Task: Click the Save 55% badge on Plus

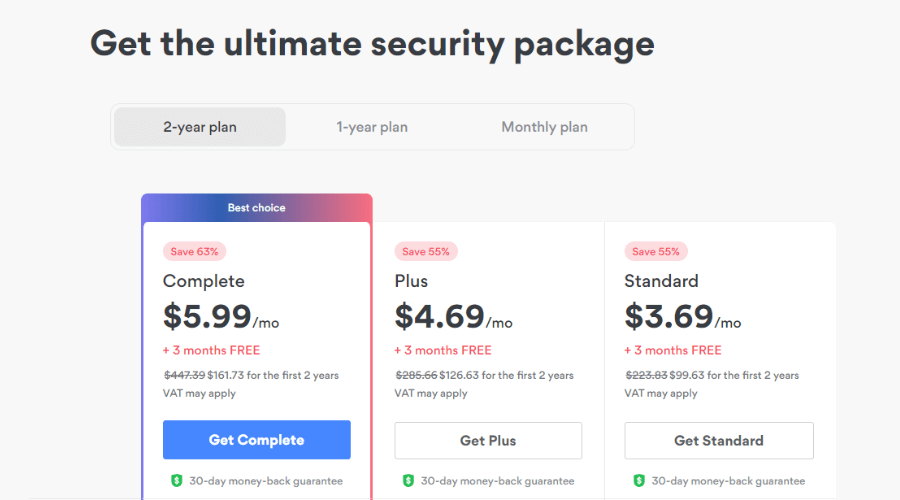Action: [426, 251]
